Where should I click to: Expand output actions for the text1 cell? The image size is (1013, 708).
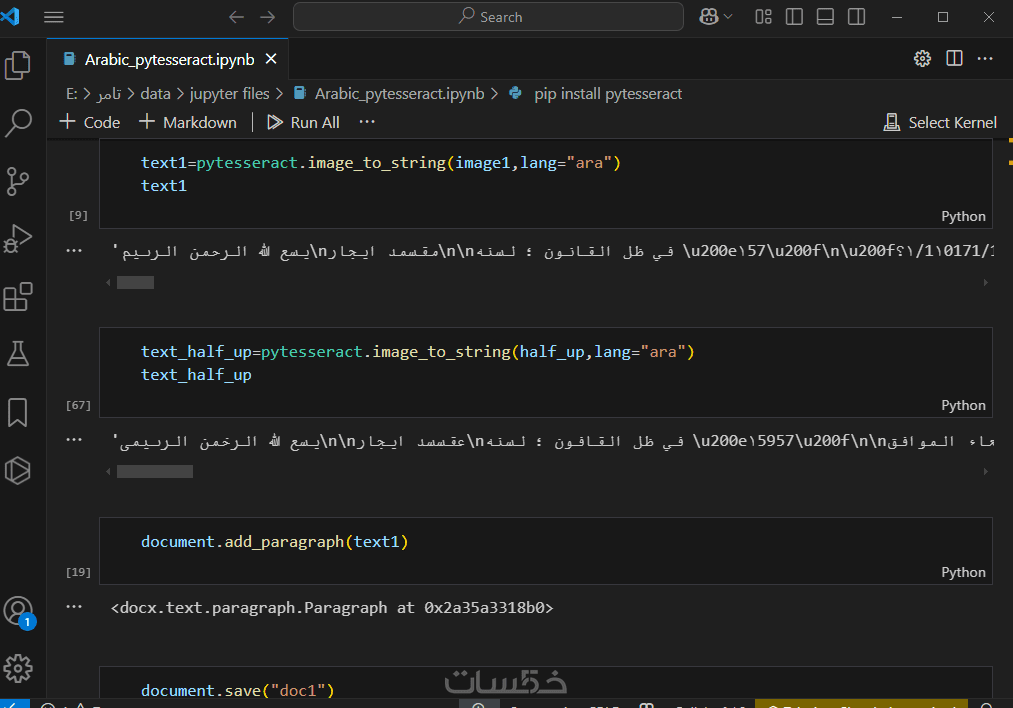(73, 251)
